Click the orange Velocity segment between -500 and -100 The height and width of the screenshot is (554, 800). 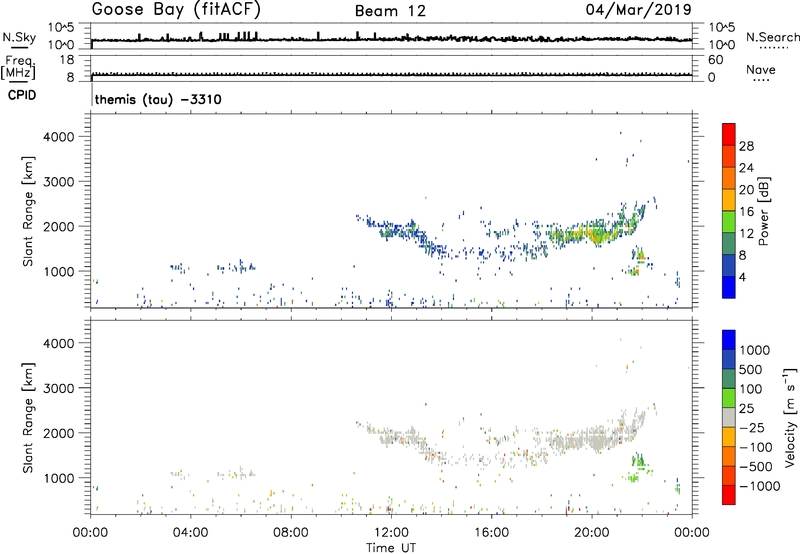click(x=729, y=456)
